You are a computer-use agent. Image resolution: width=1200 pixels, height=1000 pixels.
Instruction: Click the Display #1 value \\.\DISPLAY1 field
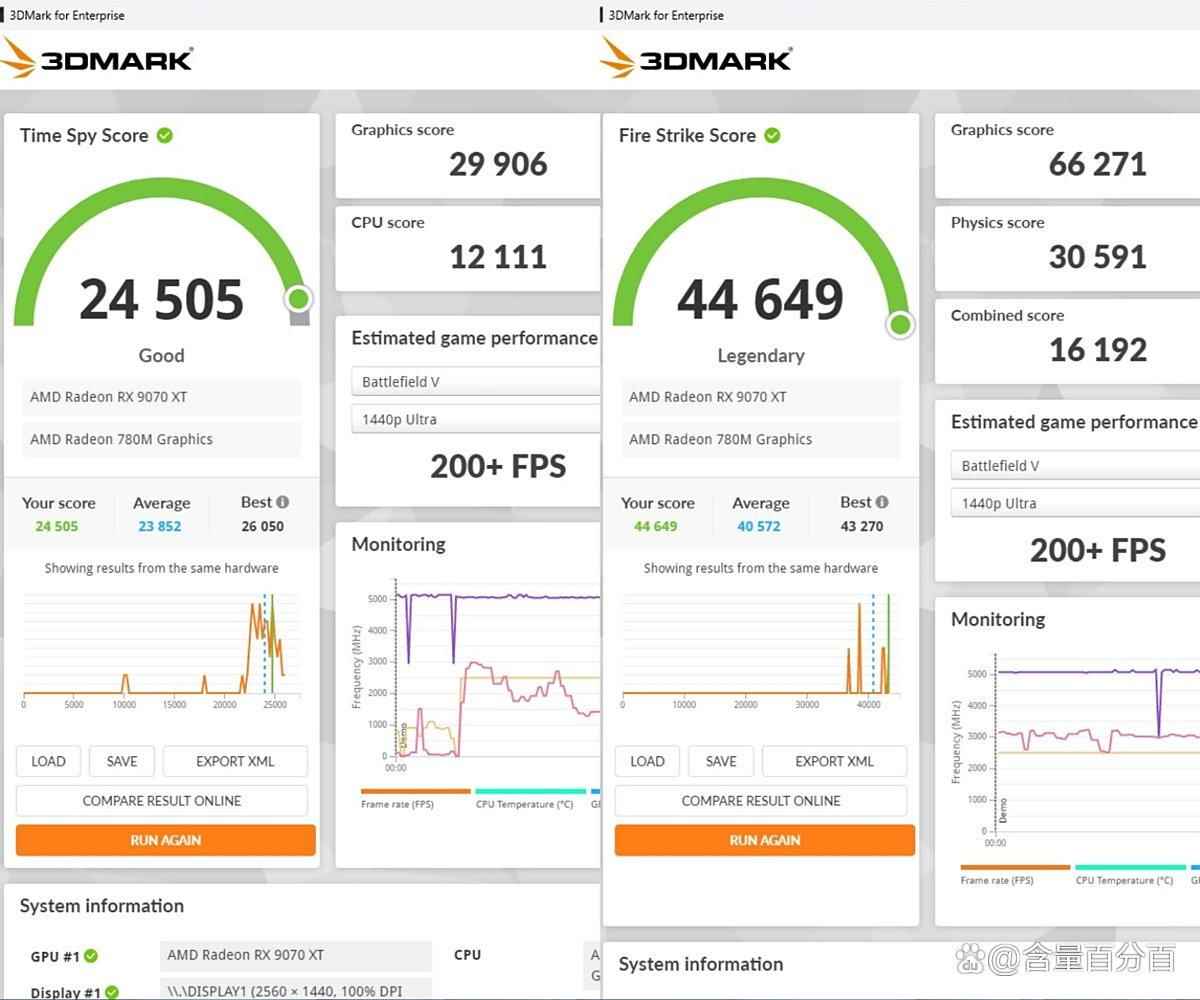pos(296,989)
